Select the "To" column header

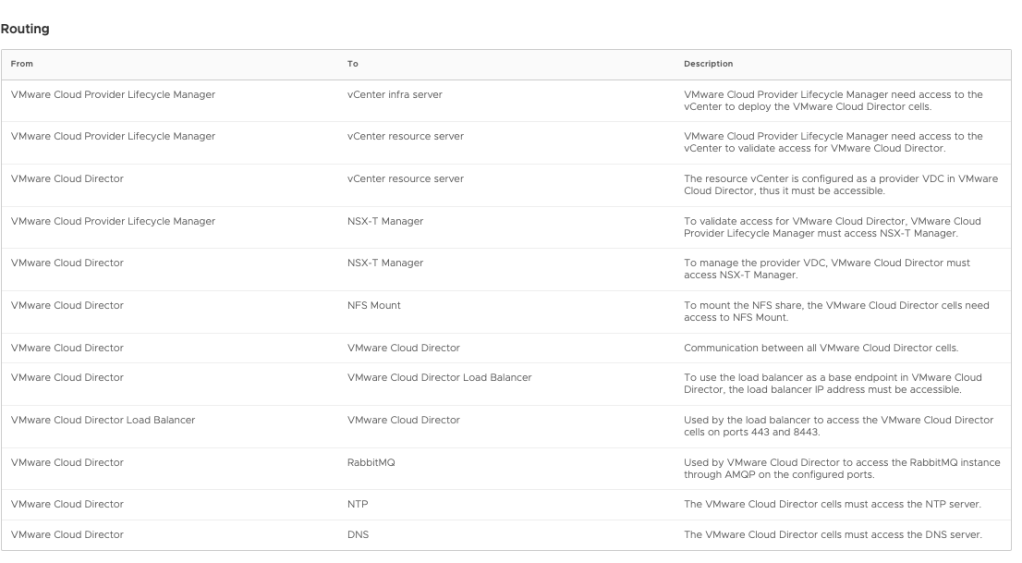pos(352,65)
